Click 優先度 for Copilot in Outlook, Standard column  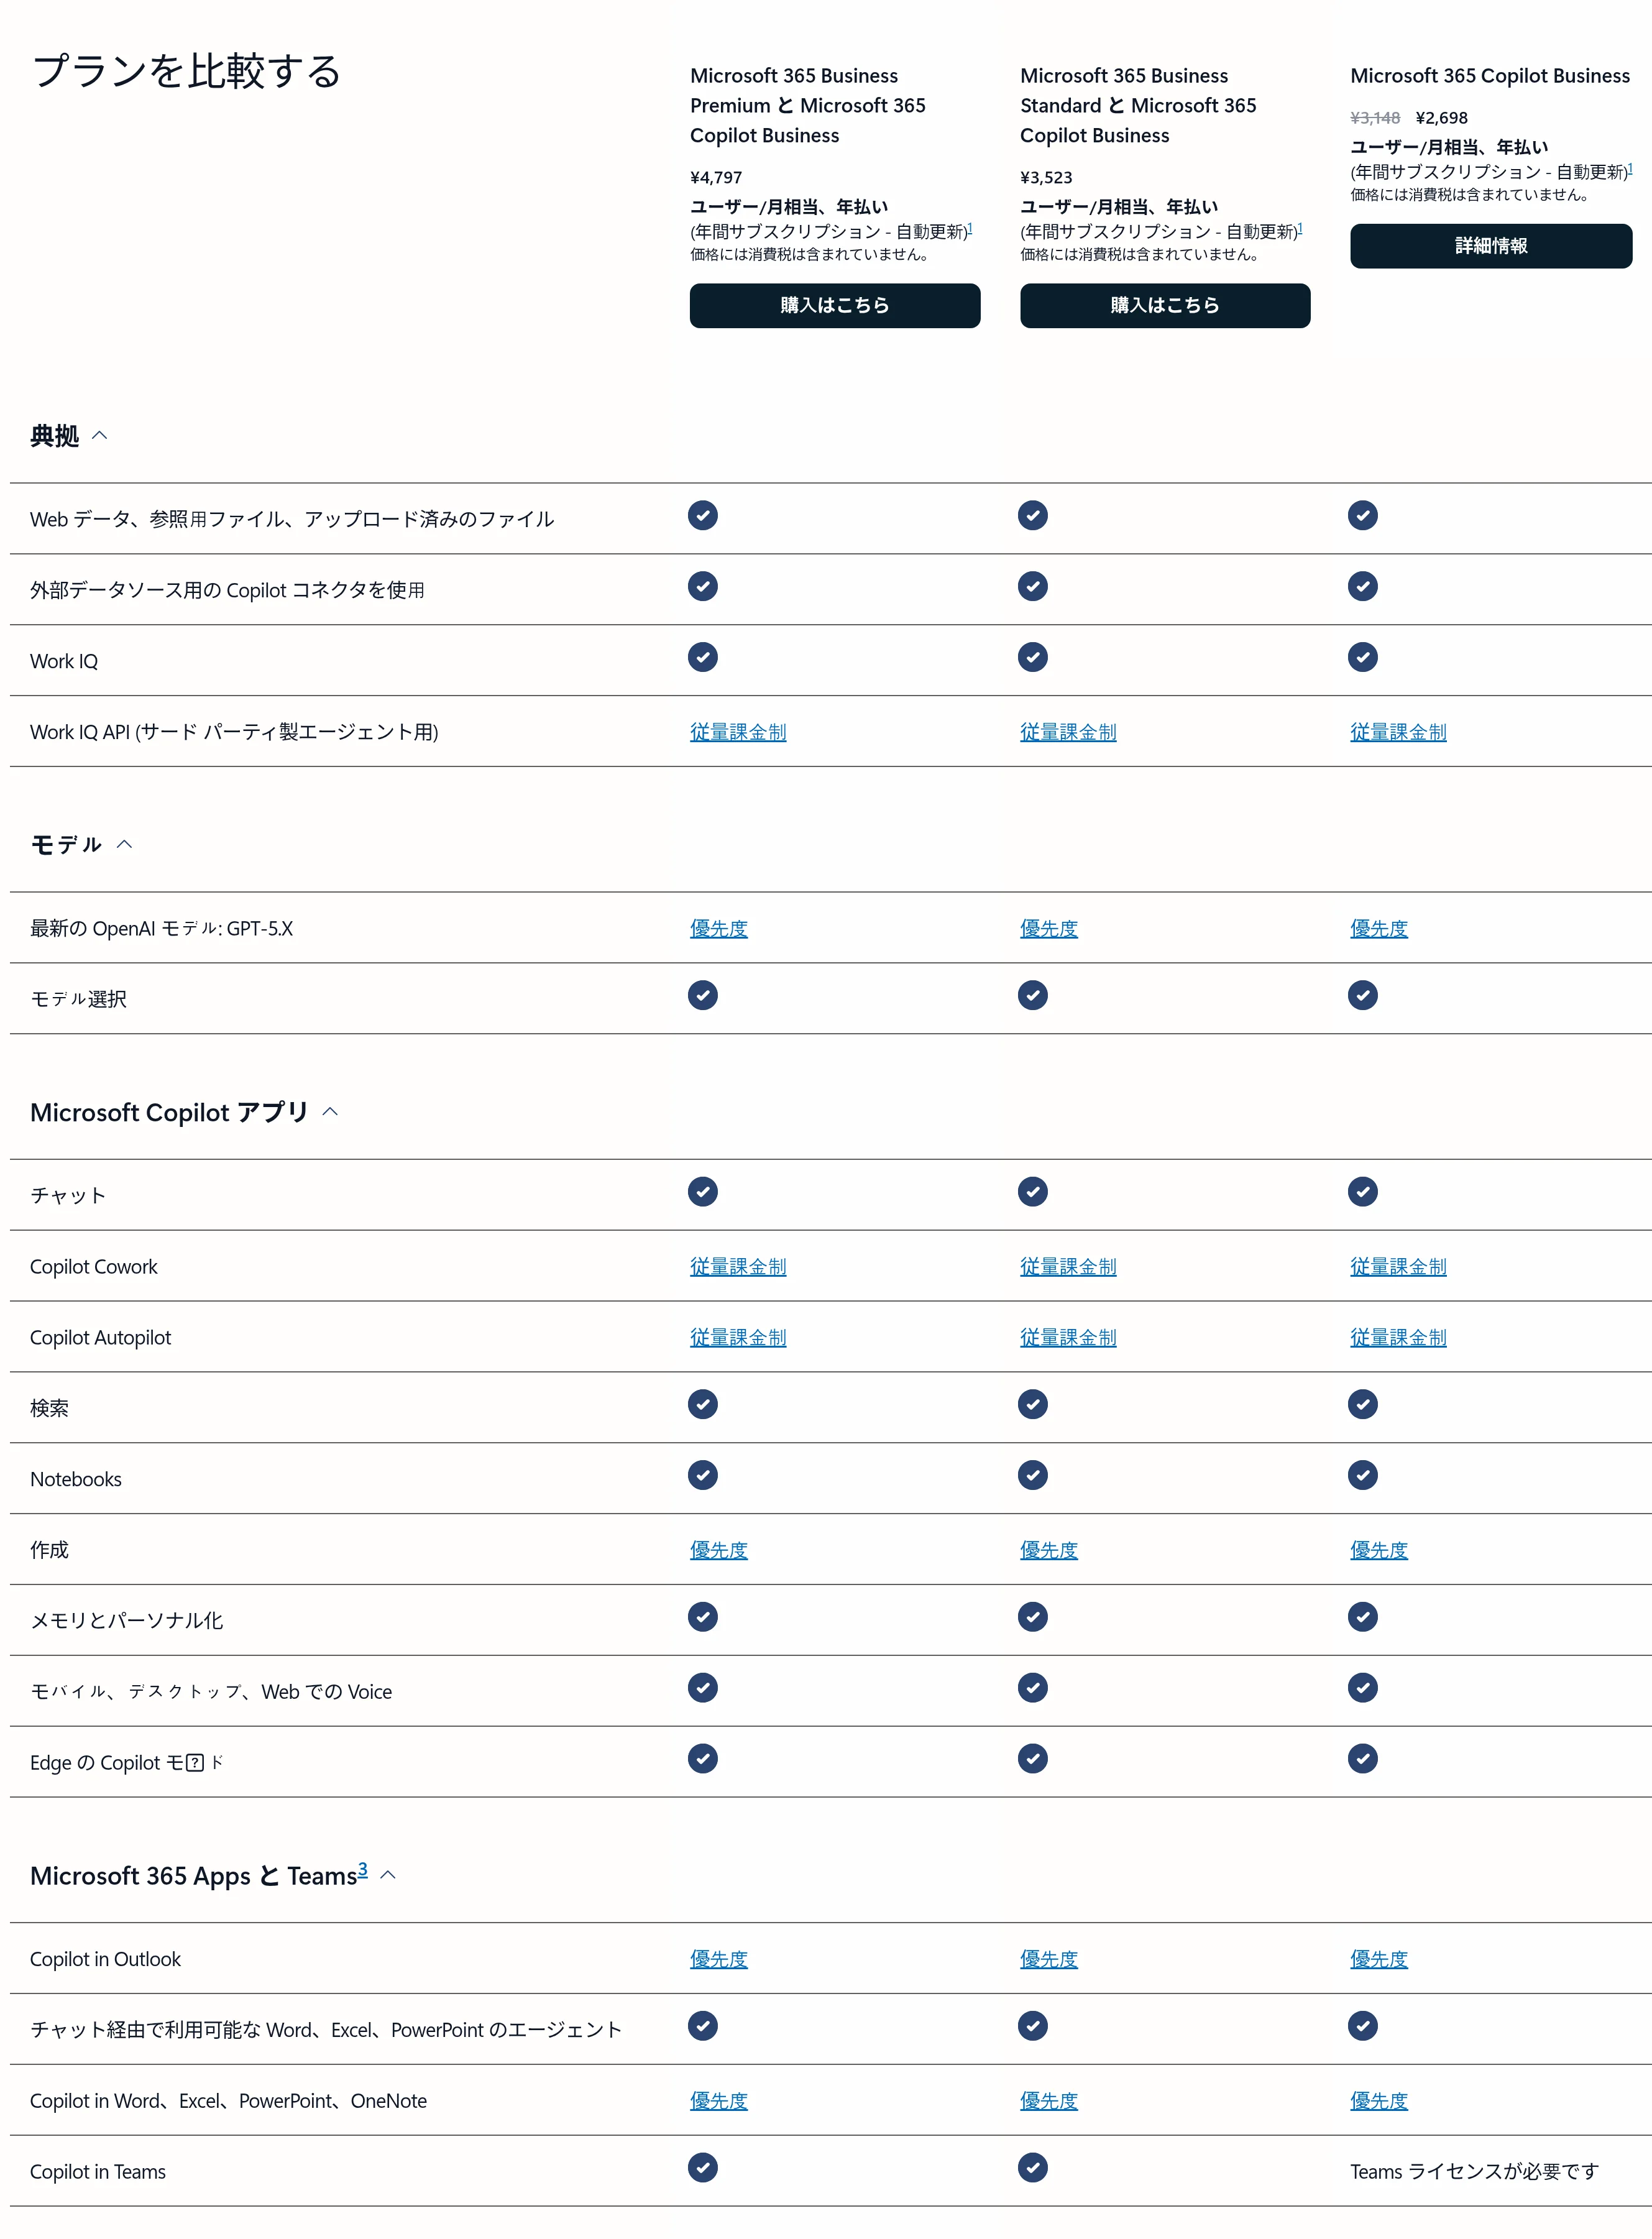coord(1049,1960)
